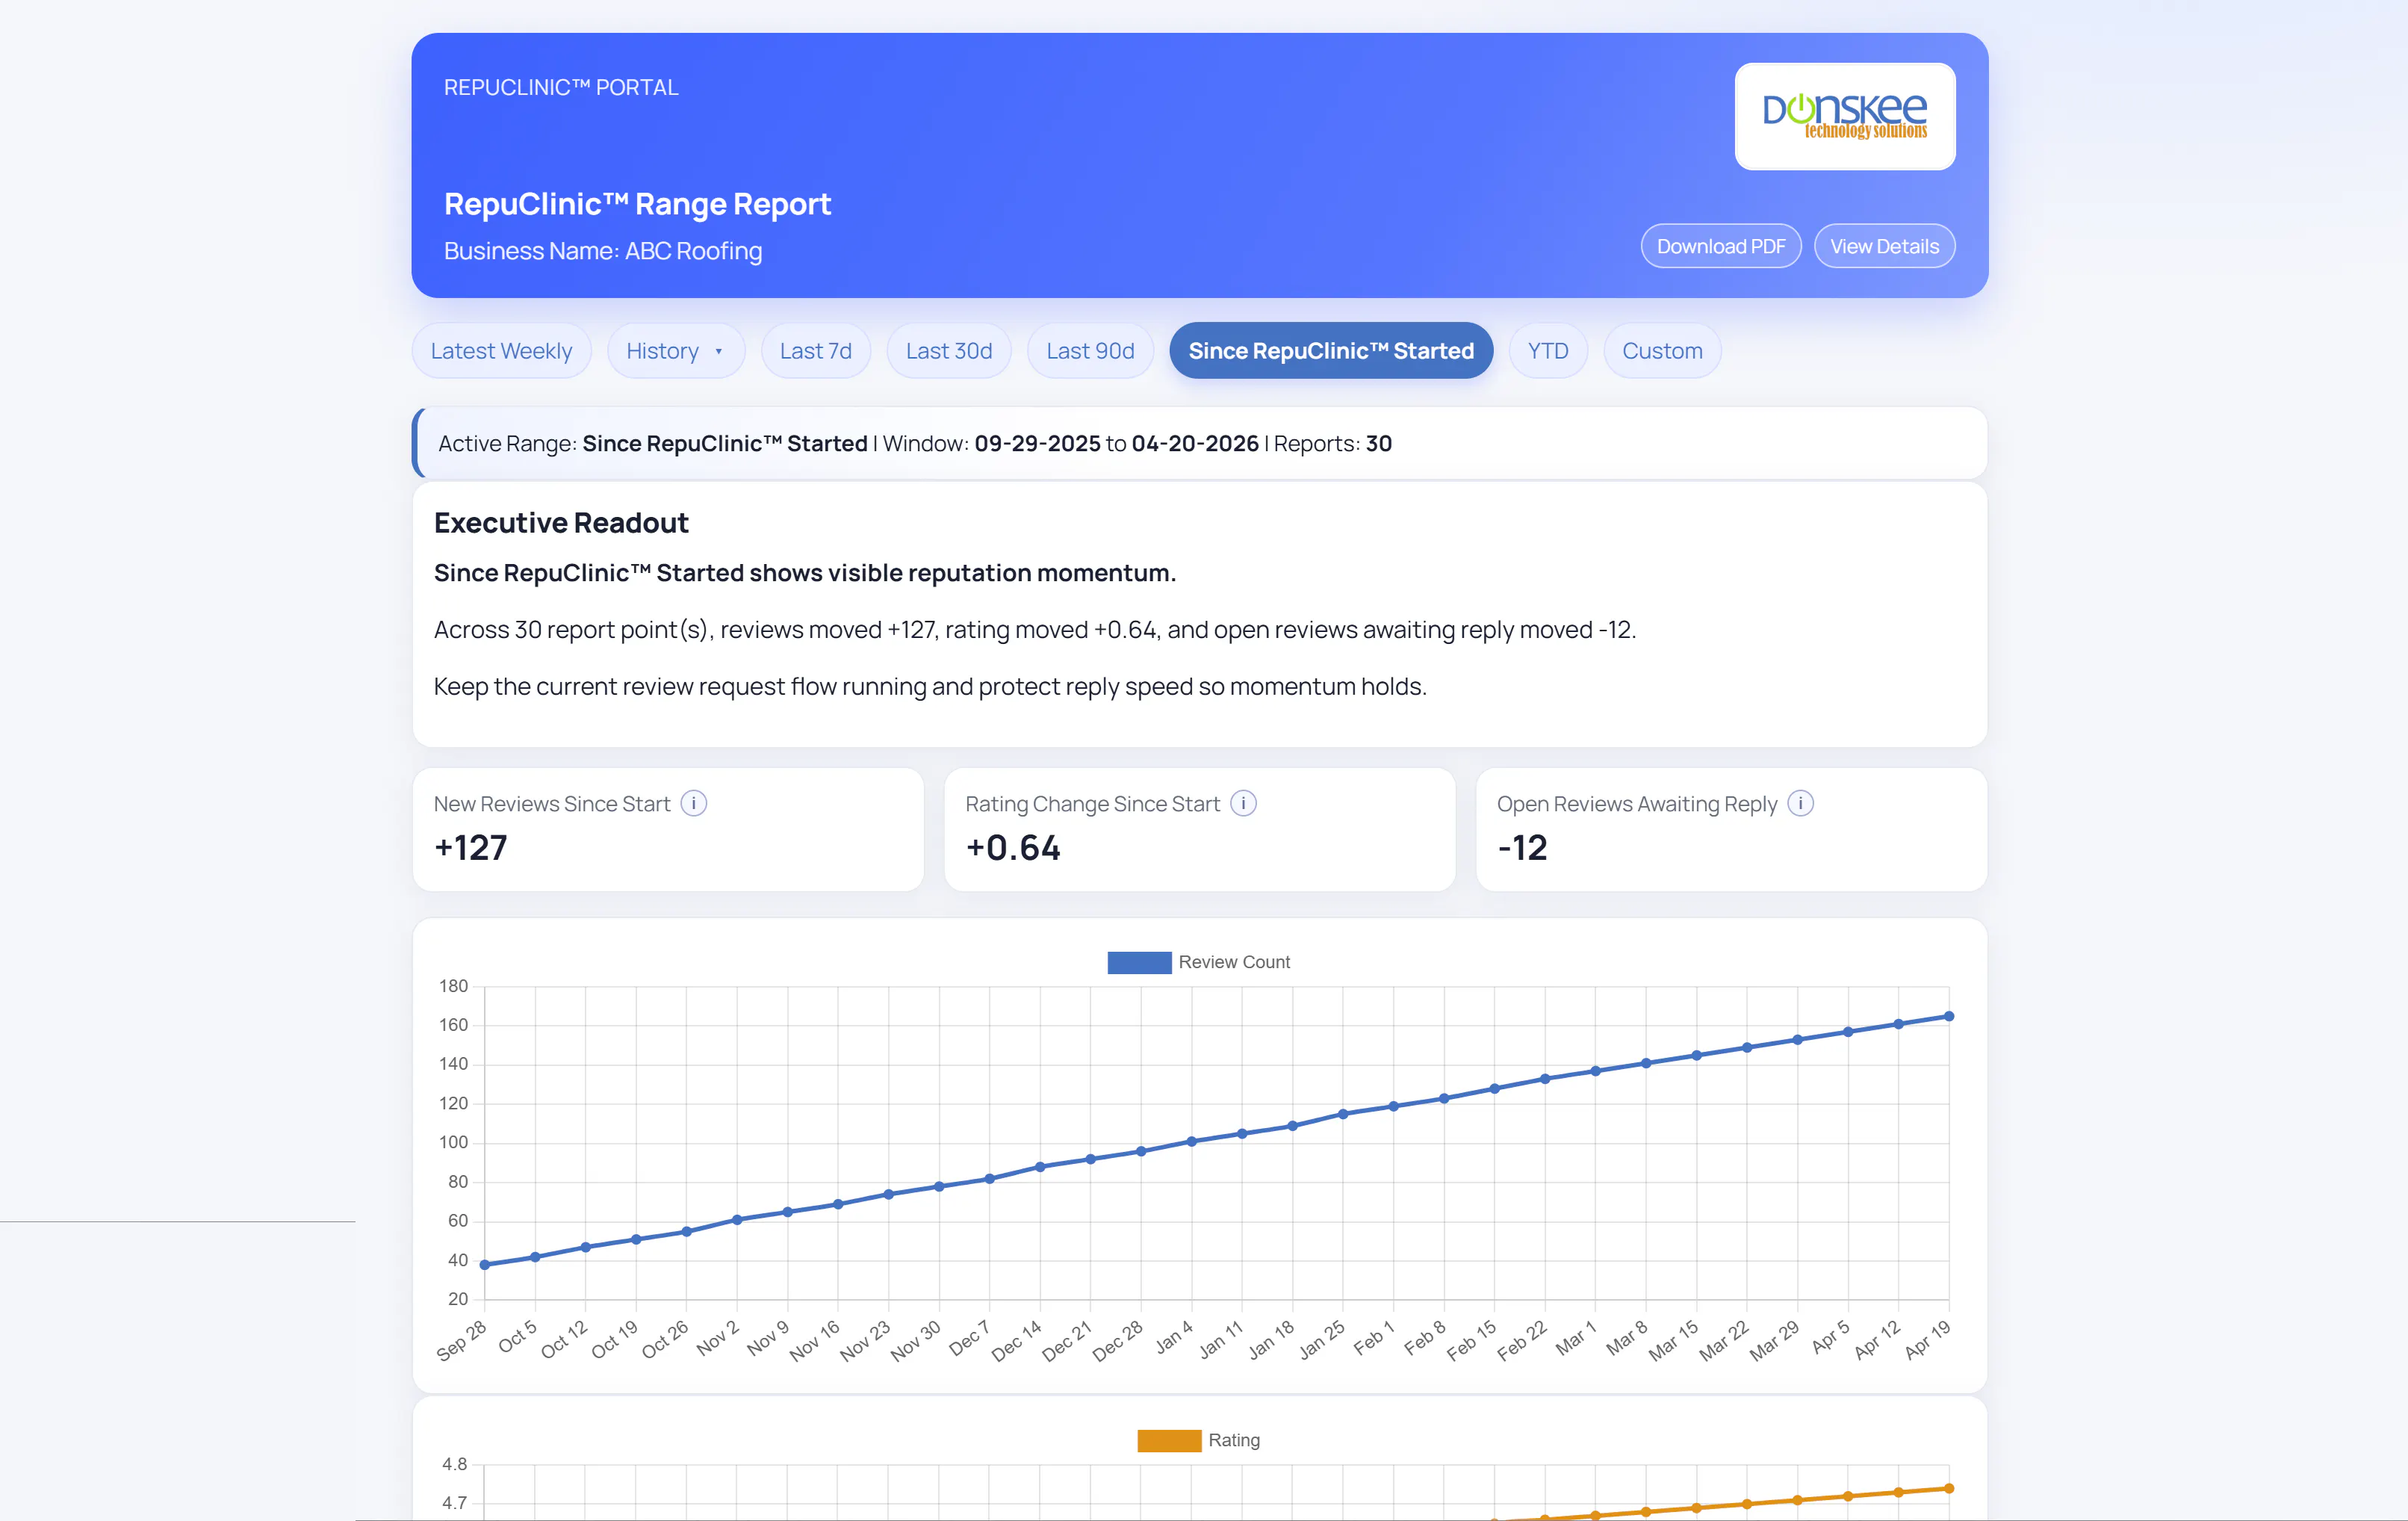
Task: Click the 4.8 value on the Rating axis
Action: [x=454, y=1464]
